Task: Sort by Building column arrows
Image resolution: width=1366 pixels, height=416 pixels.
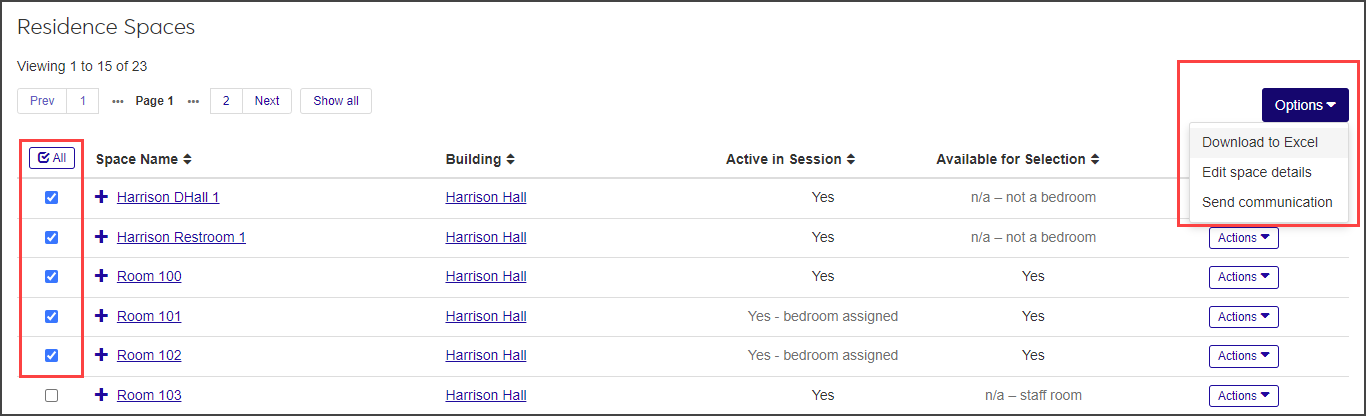Action: (510, 159)
